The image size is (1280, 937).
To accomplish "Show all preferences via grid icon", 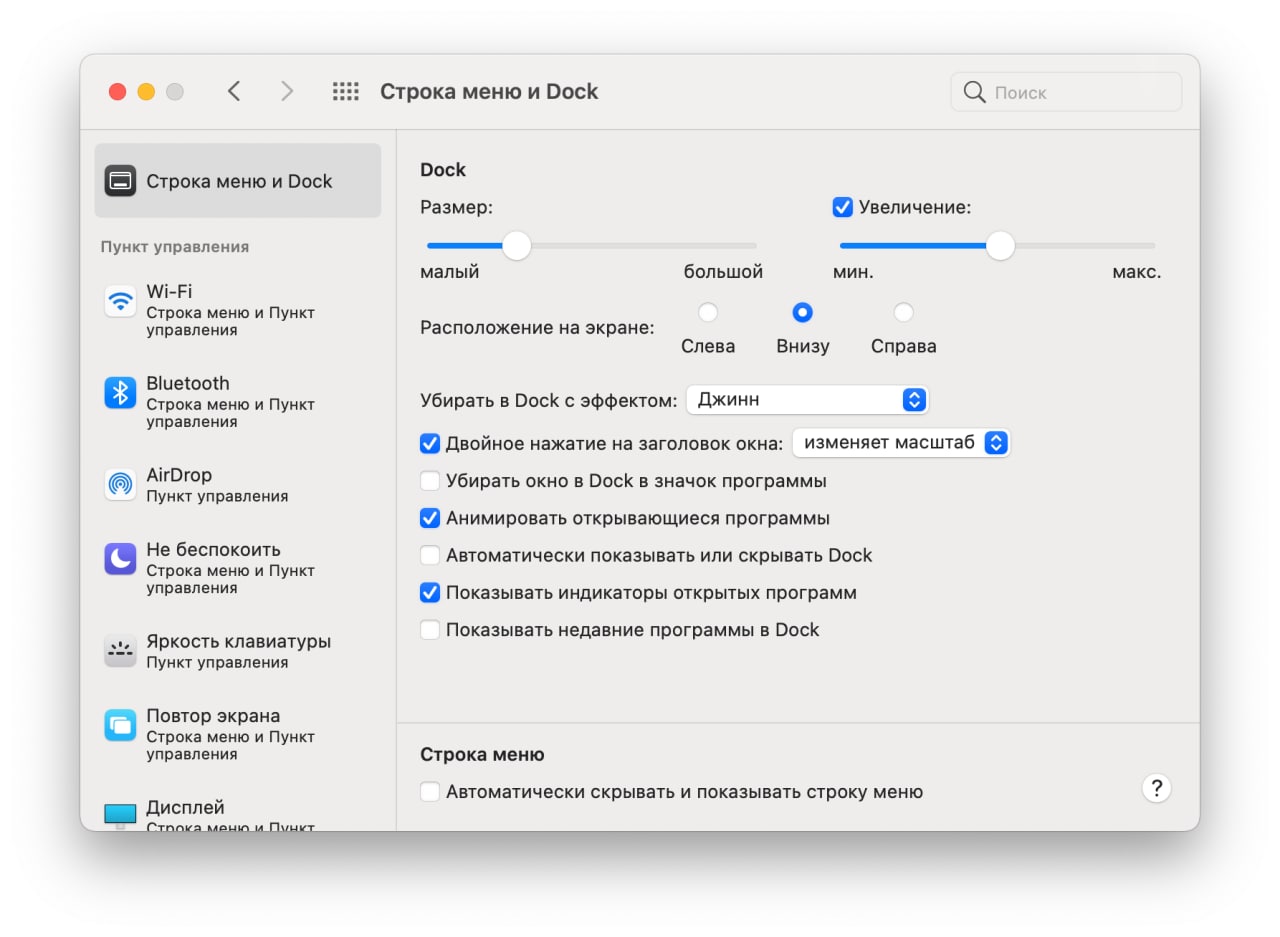I will pyautogui.click(x=345, y=92).
